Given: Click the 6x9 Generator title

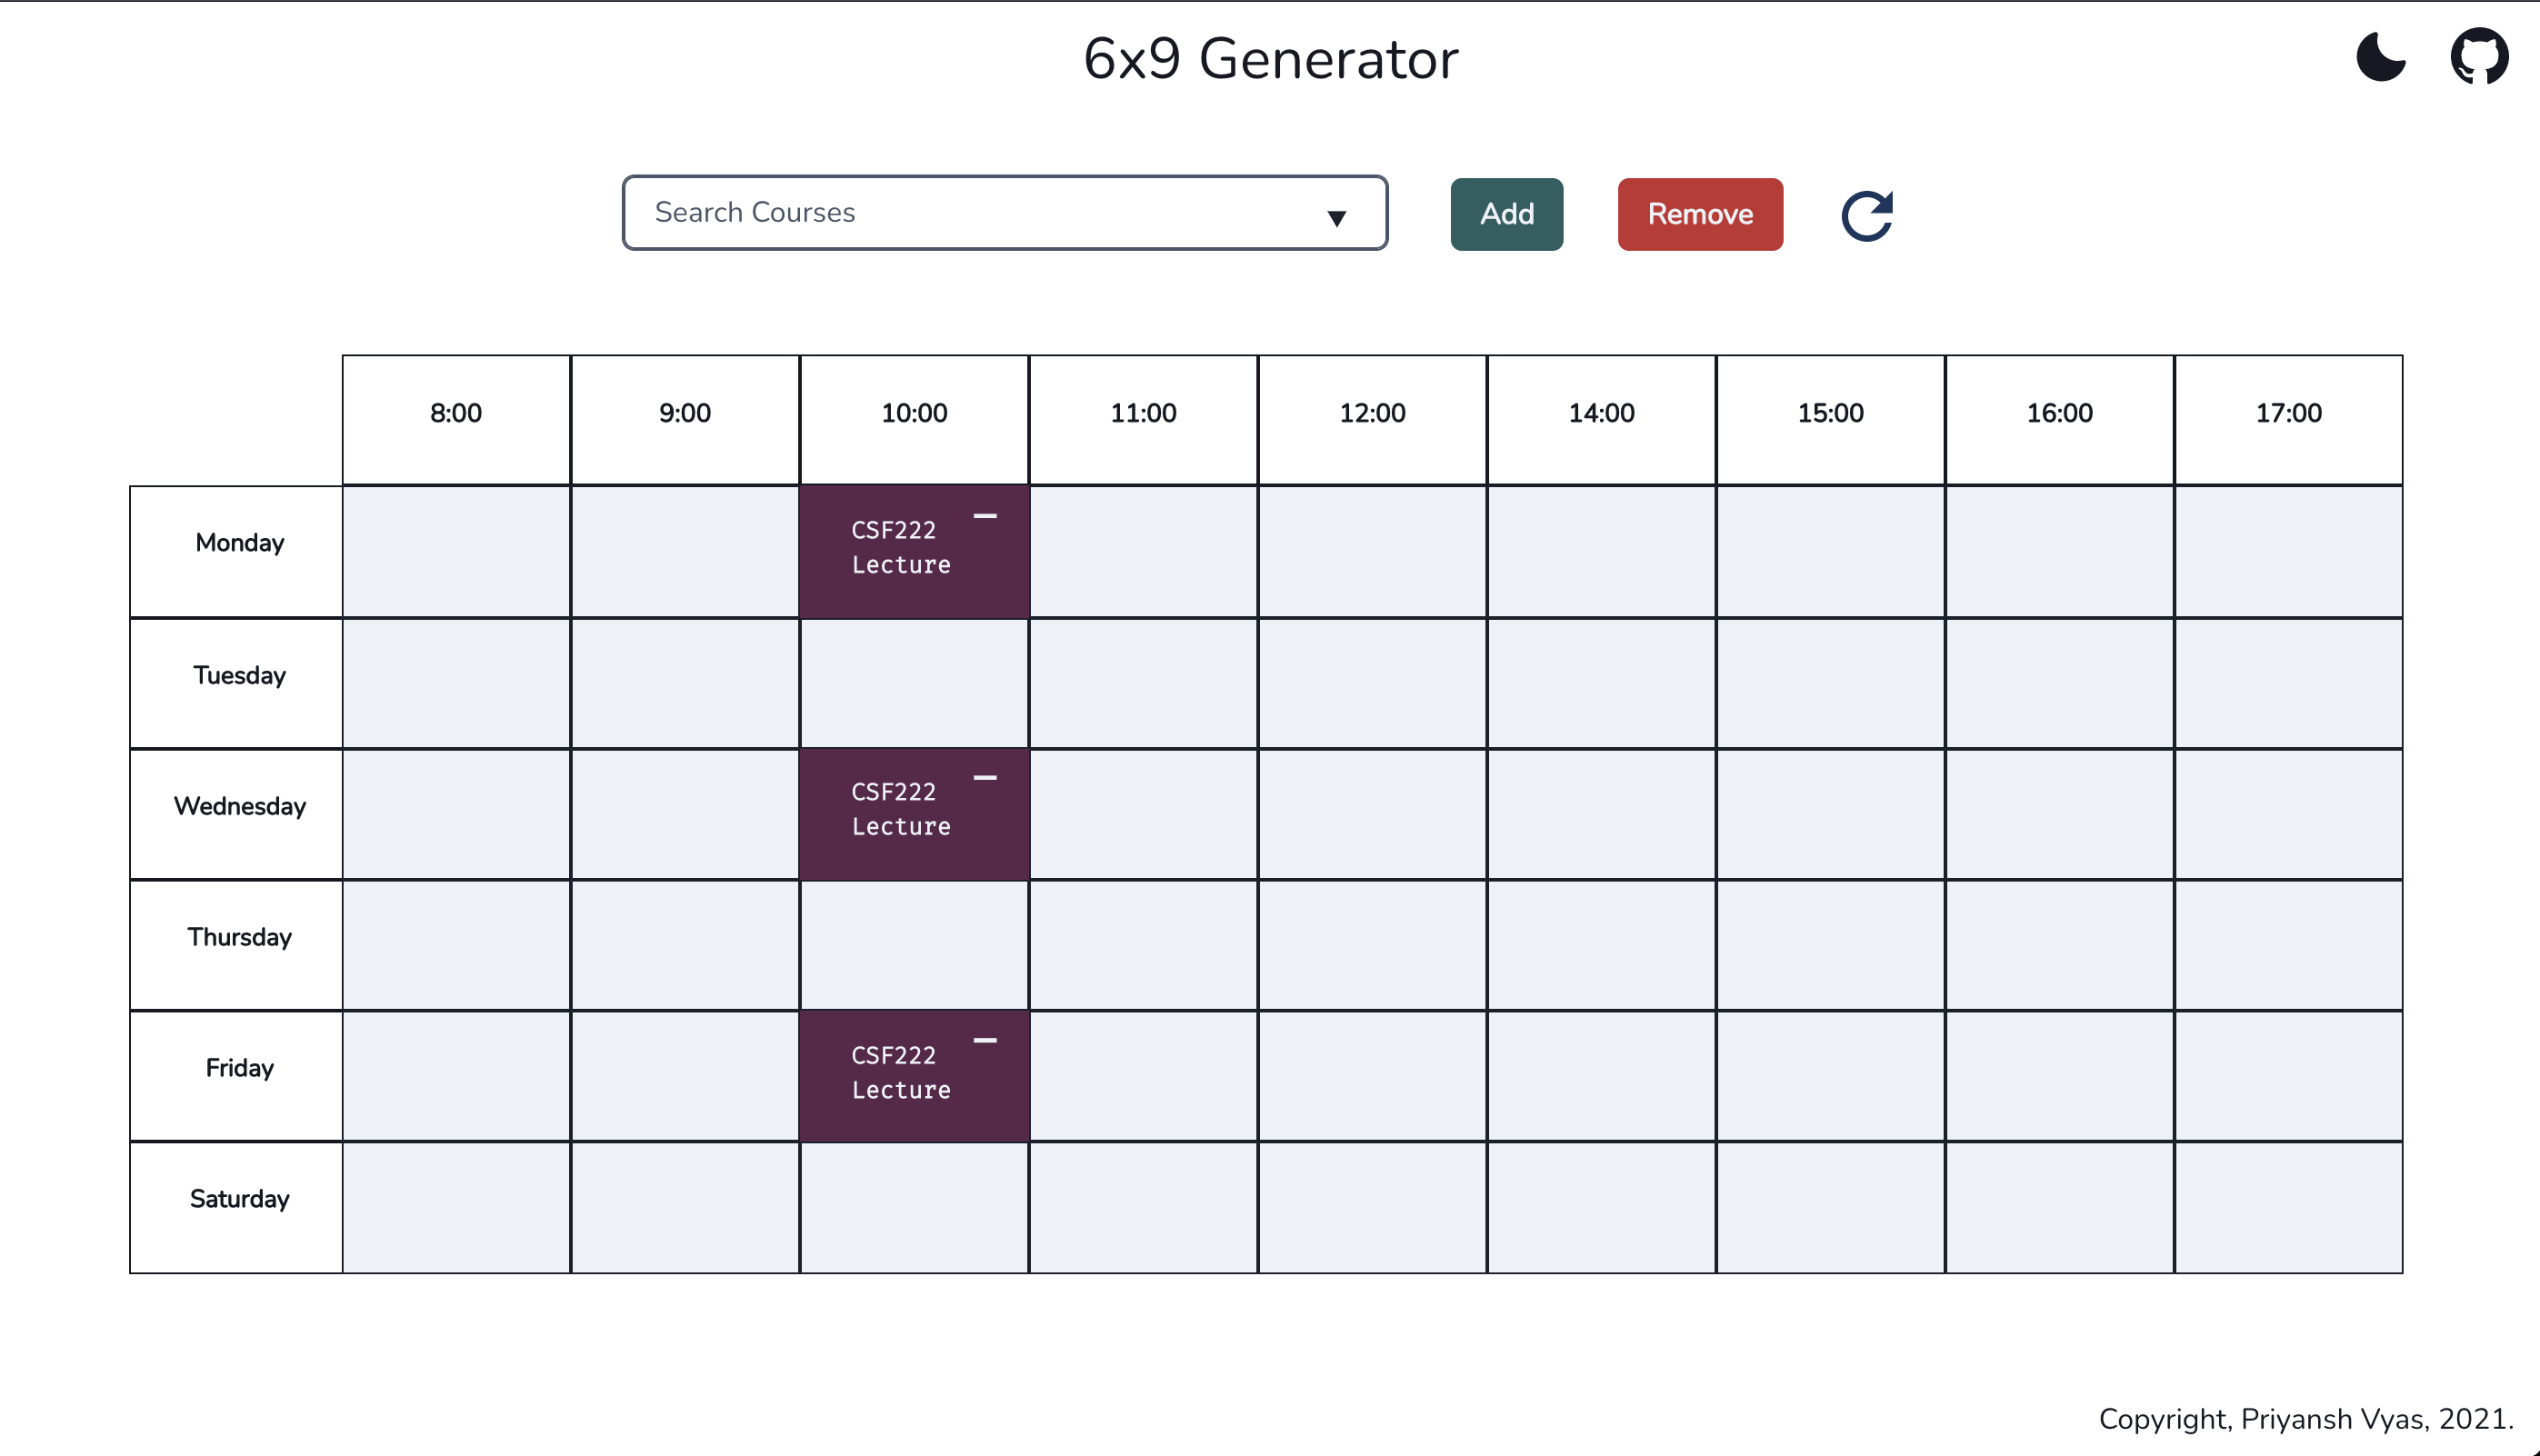Looking at the screenshot, I should (x=1270, y=58).
